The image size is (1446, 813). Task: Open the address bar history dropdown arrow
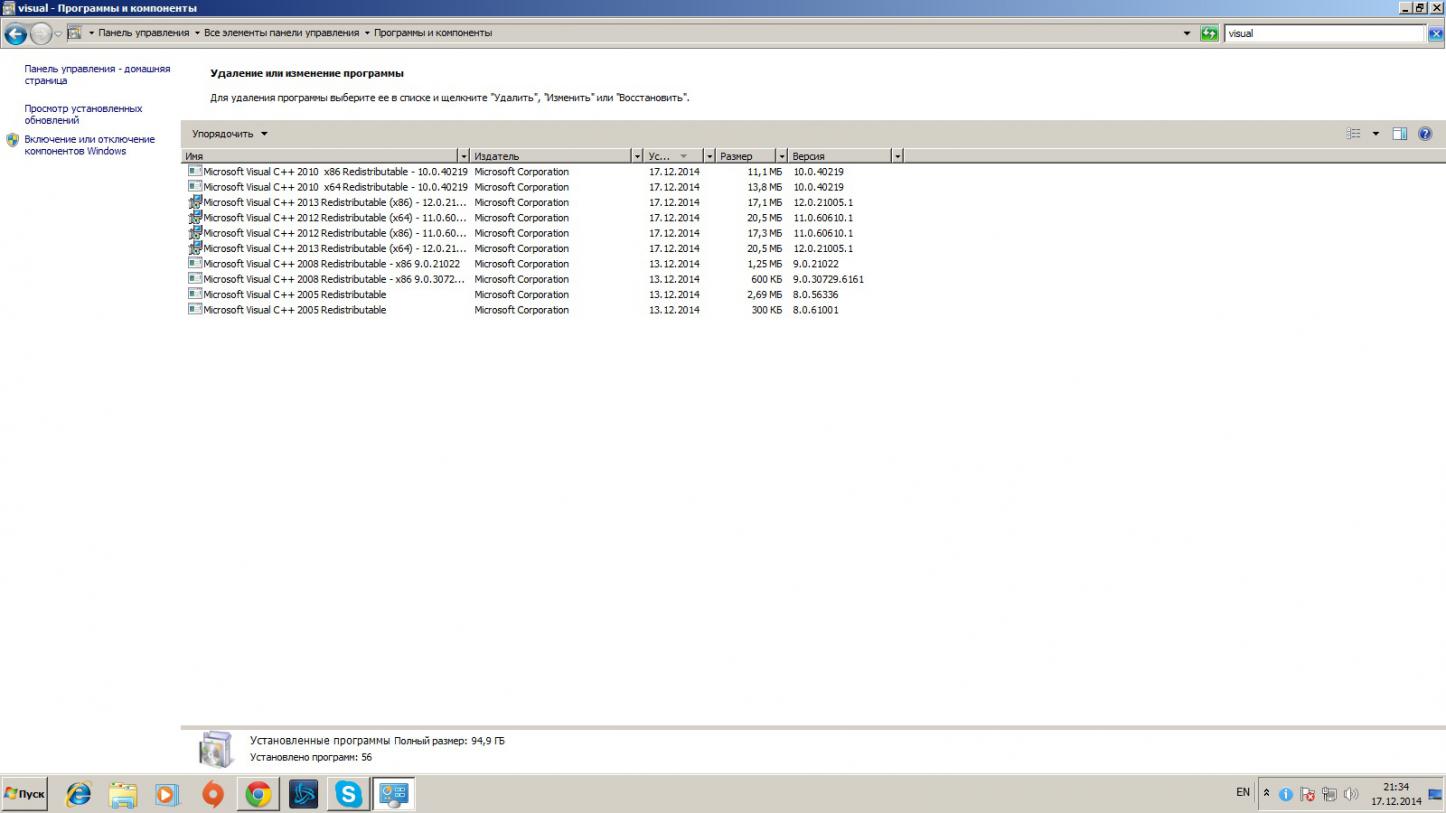(1187, 33)
